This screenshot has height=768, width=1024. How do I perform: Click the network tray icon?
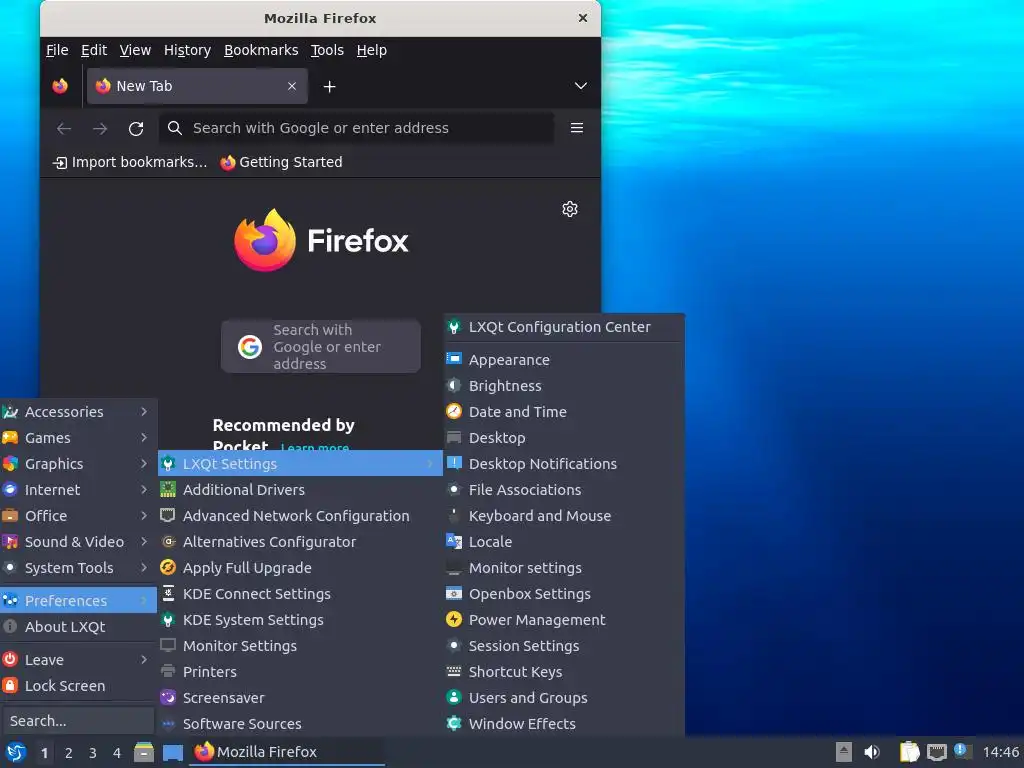(x=937, y=752)
